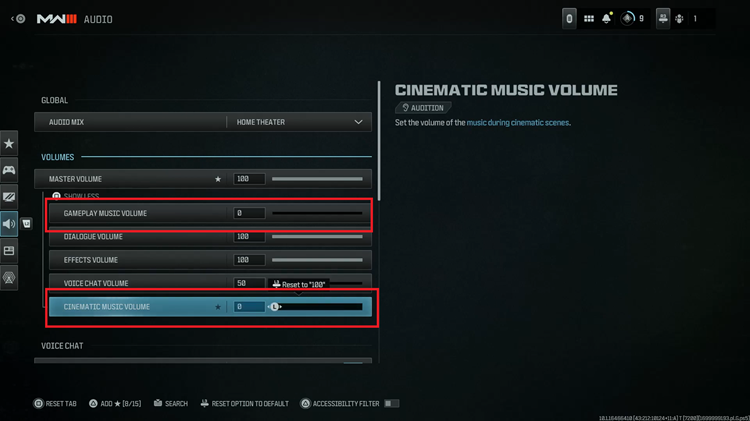Unfavorite the Master Volume star
Viewport: 750px width, 421px height.
pyautogui.click(x=218, y=179)
